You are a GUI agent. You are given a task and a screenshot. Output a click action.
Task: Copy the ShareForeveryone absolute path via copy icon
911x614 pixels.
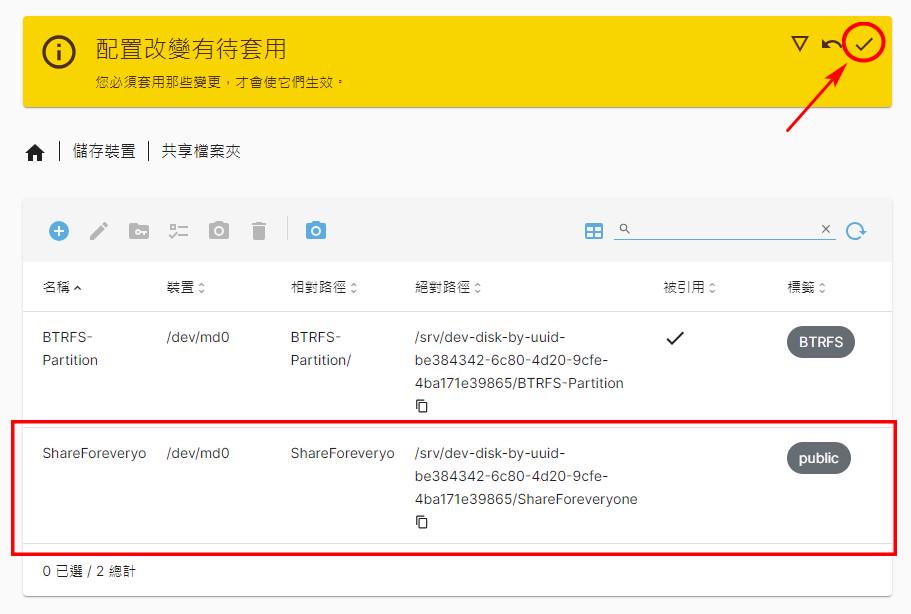(422, 522)
